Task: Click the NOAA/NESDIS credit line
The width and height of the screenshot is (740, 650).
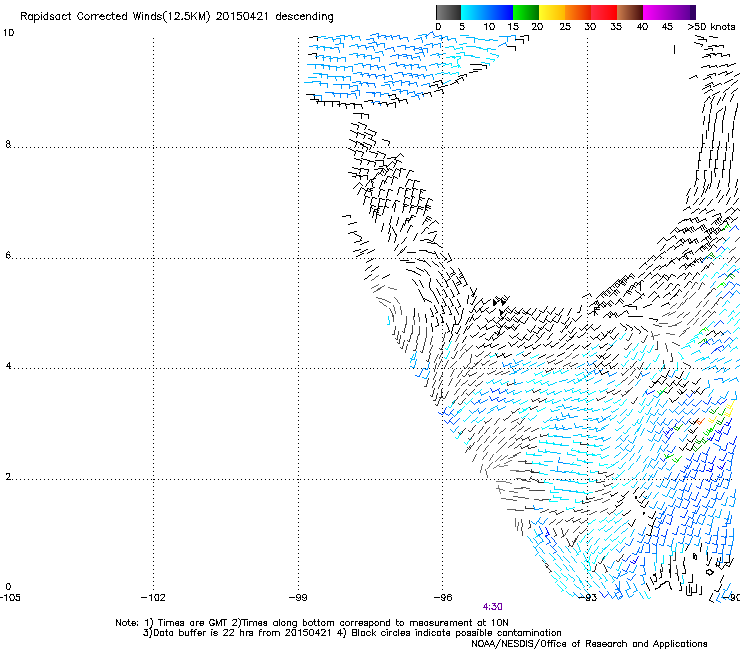Action: [589, 644]
